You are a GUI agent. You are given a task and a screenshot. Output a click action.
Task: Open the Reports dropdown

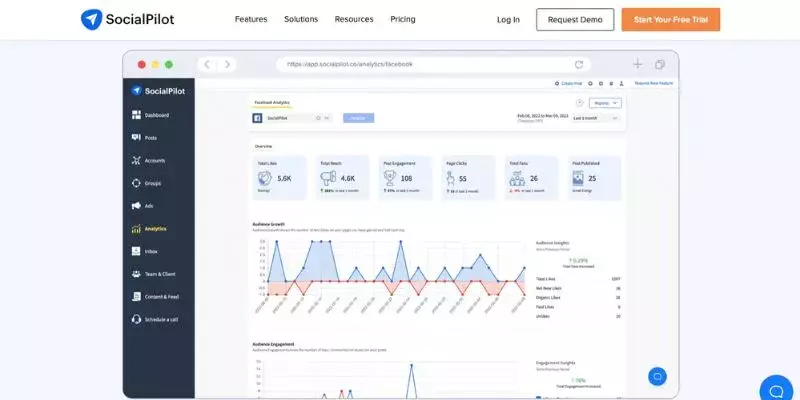605,103
